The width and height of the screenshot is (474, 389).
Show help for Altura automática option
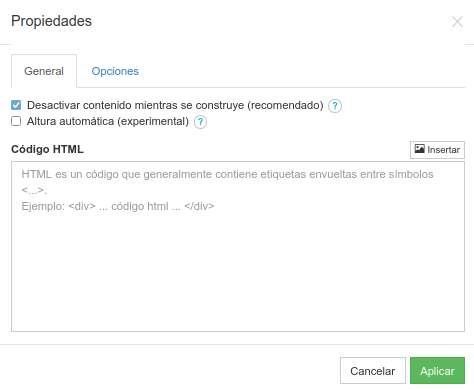200,122
